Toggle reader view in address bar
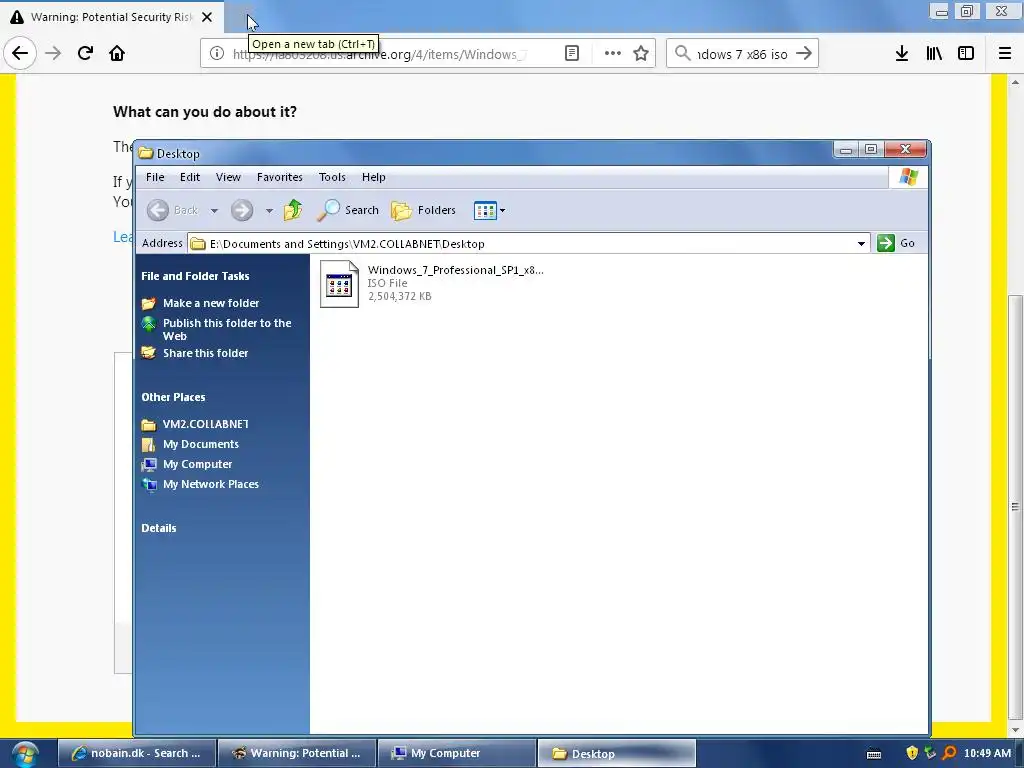Screen dimensions: 1024x768 coord(571,54)
